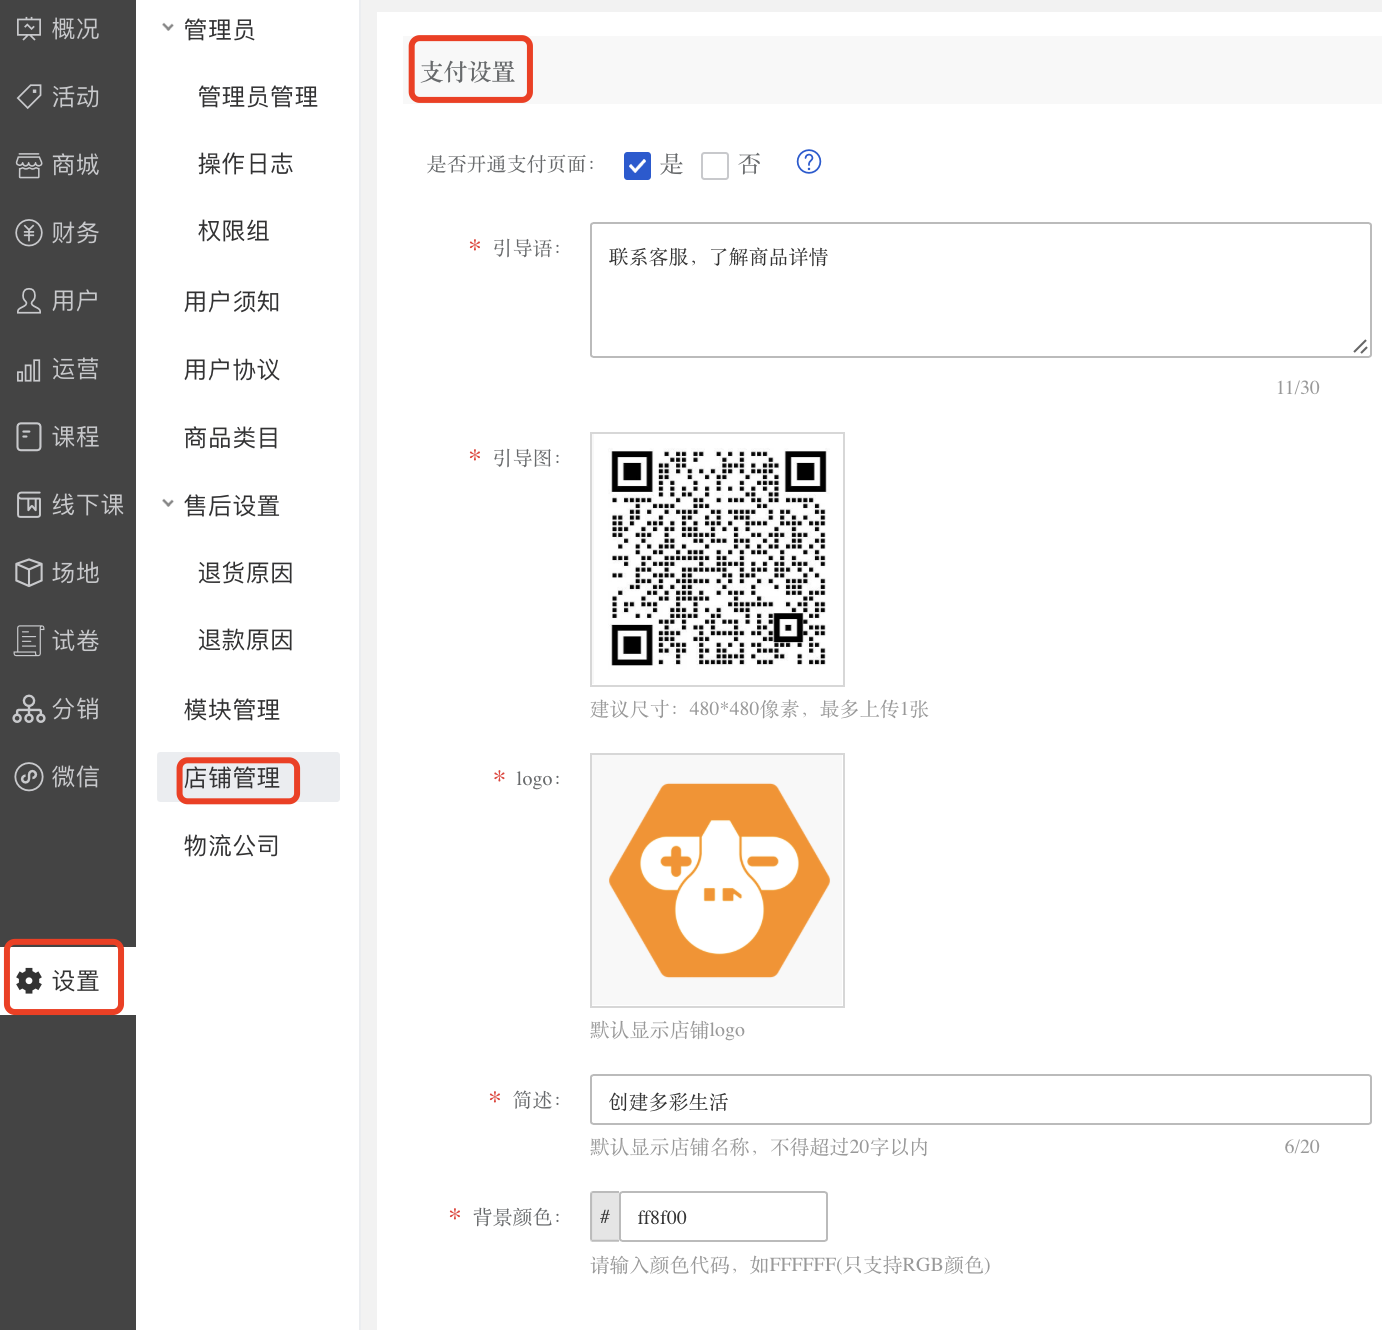This screenshot has width=1382, height=1330.
Task: Click the QR code 引导图 thumbnail
Action: [x=717, y=559]
